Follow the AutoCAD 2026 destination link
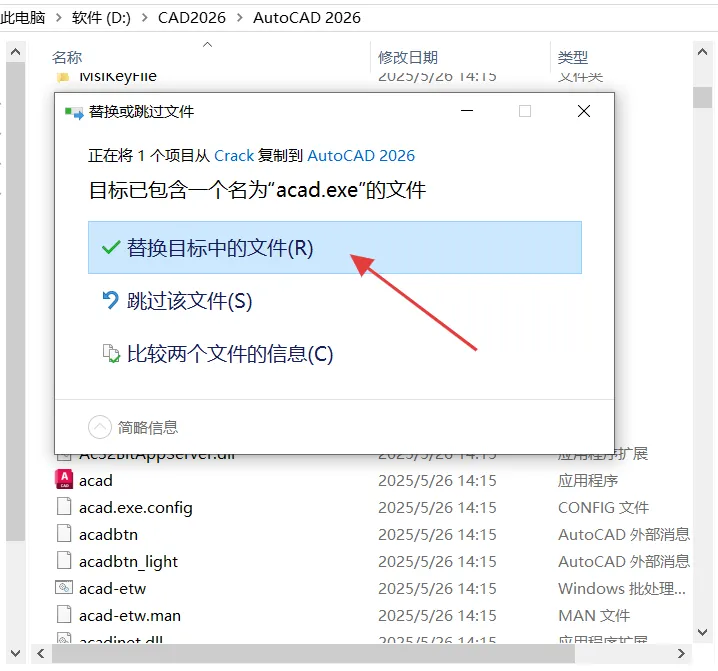Viewport: 718px width, 671px height. (x=361, y=156)
